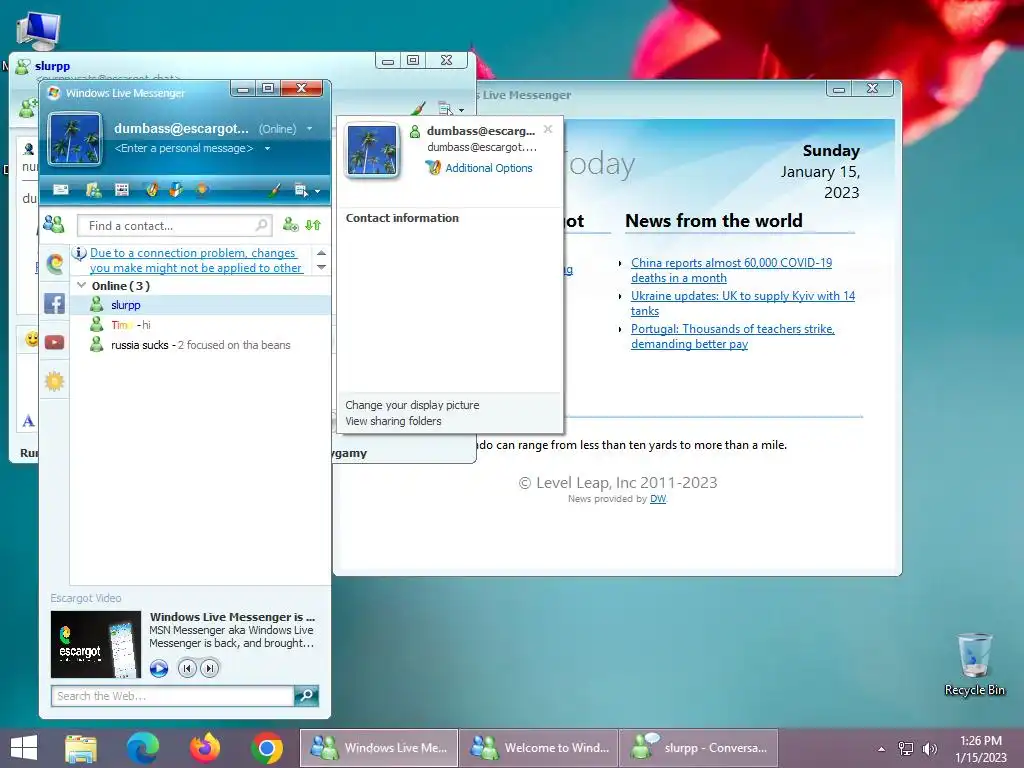Open the mail inbox envelope icon
Viewport: 1024px width, 768px height.
(61, 190)
